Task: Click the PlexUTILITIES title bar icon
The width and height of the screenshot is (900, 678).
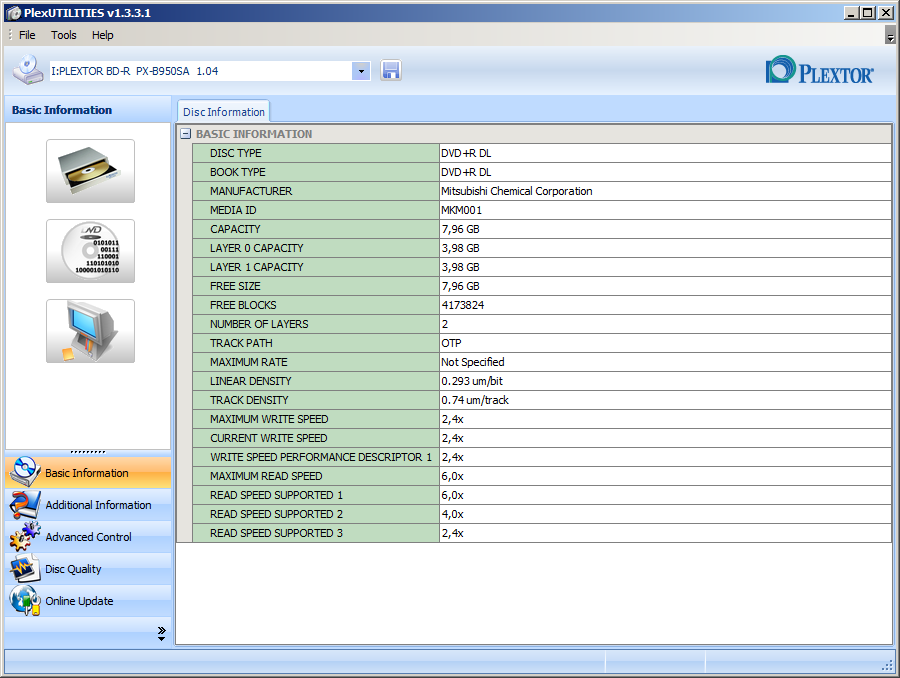Action: coord(14,13)
